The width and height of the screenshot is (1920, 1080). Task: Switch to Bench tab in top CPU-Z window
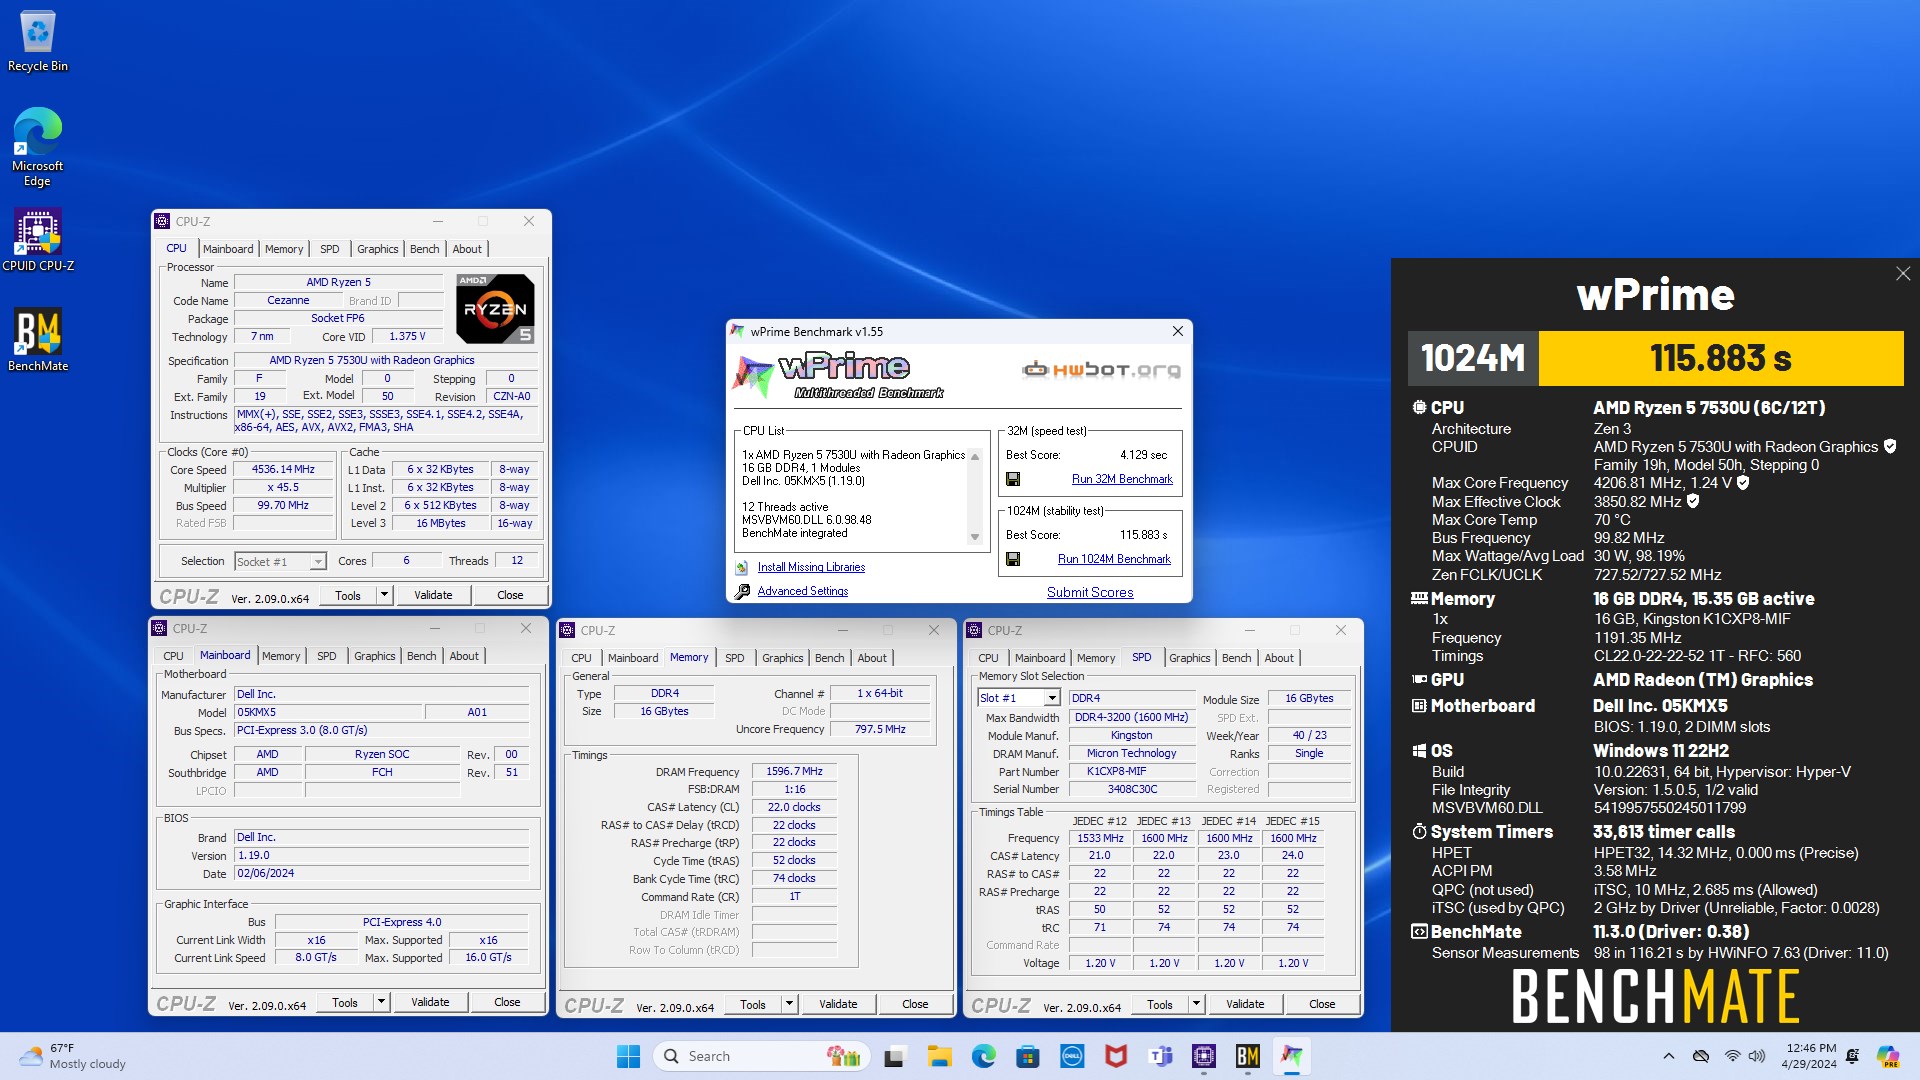coord(424,249)
